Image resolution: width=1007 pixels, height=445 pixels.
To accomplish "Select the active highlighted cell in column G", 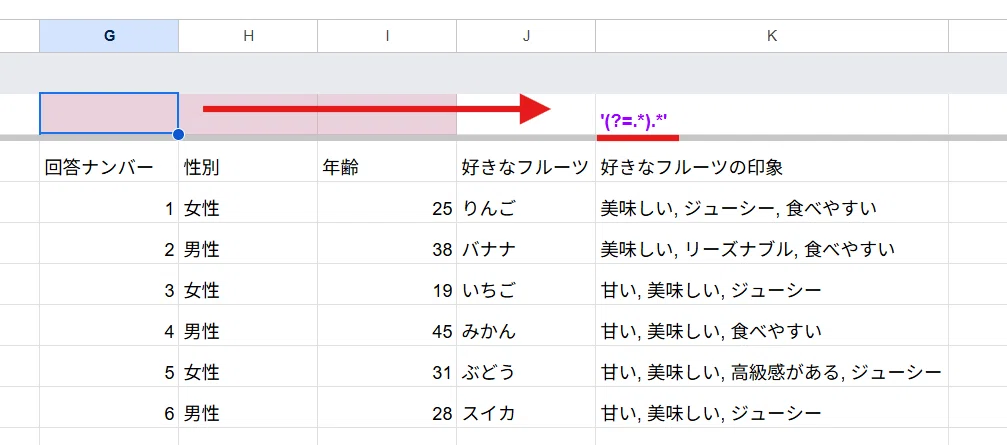I will point(109,114).
